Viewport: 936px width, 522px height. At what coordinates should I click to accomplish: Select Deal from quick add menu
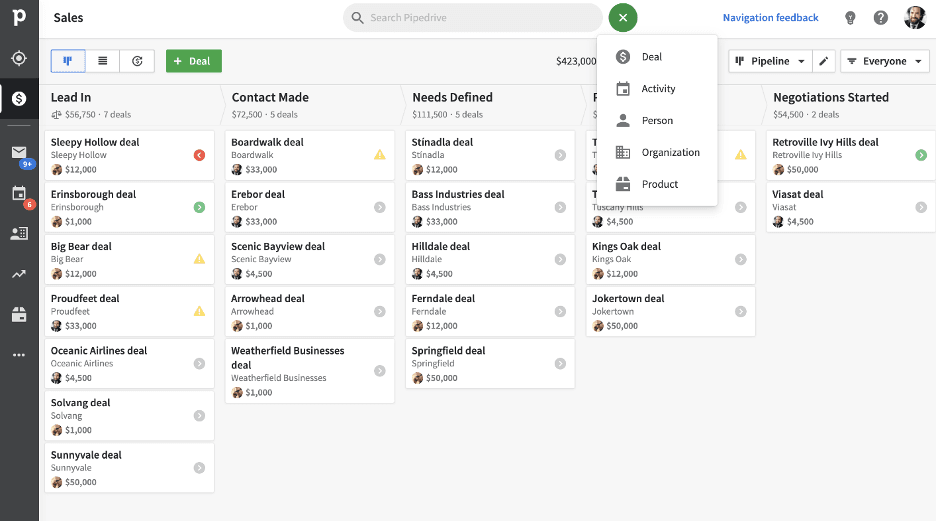[657, 57]
